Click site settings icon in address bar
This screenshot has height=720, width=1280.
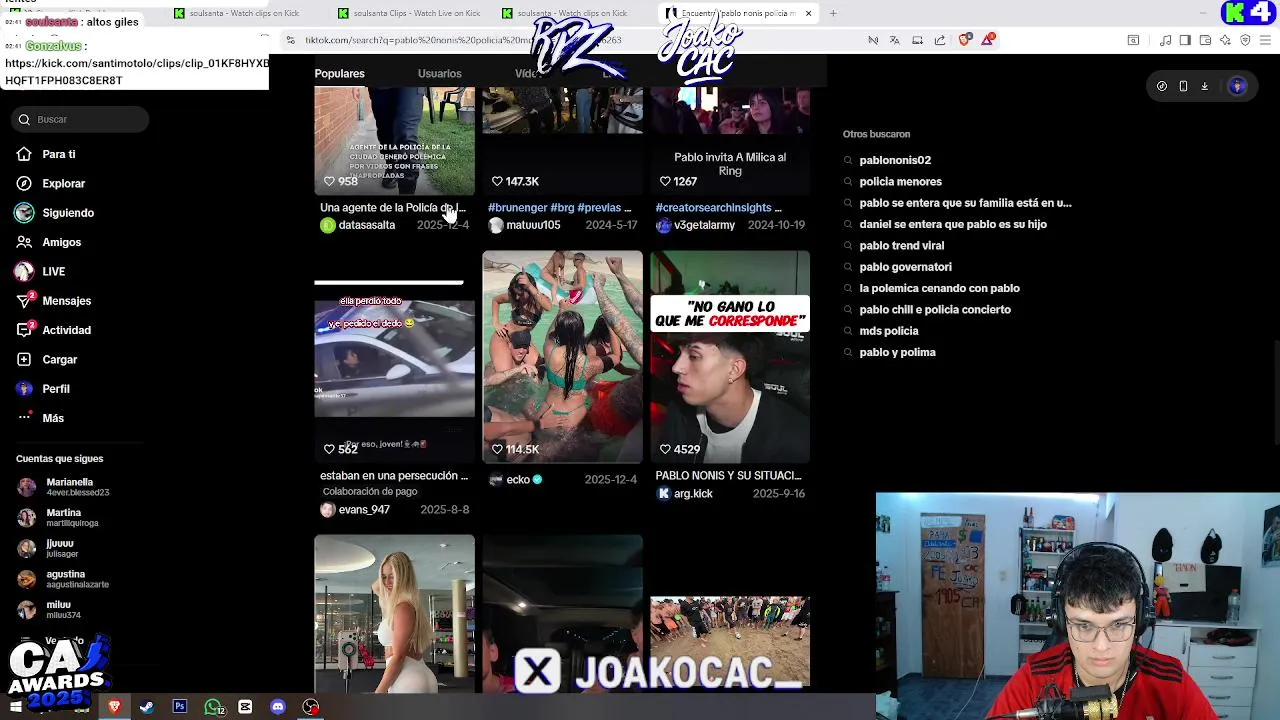tap(290, 40)
